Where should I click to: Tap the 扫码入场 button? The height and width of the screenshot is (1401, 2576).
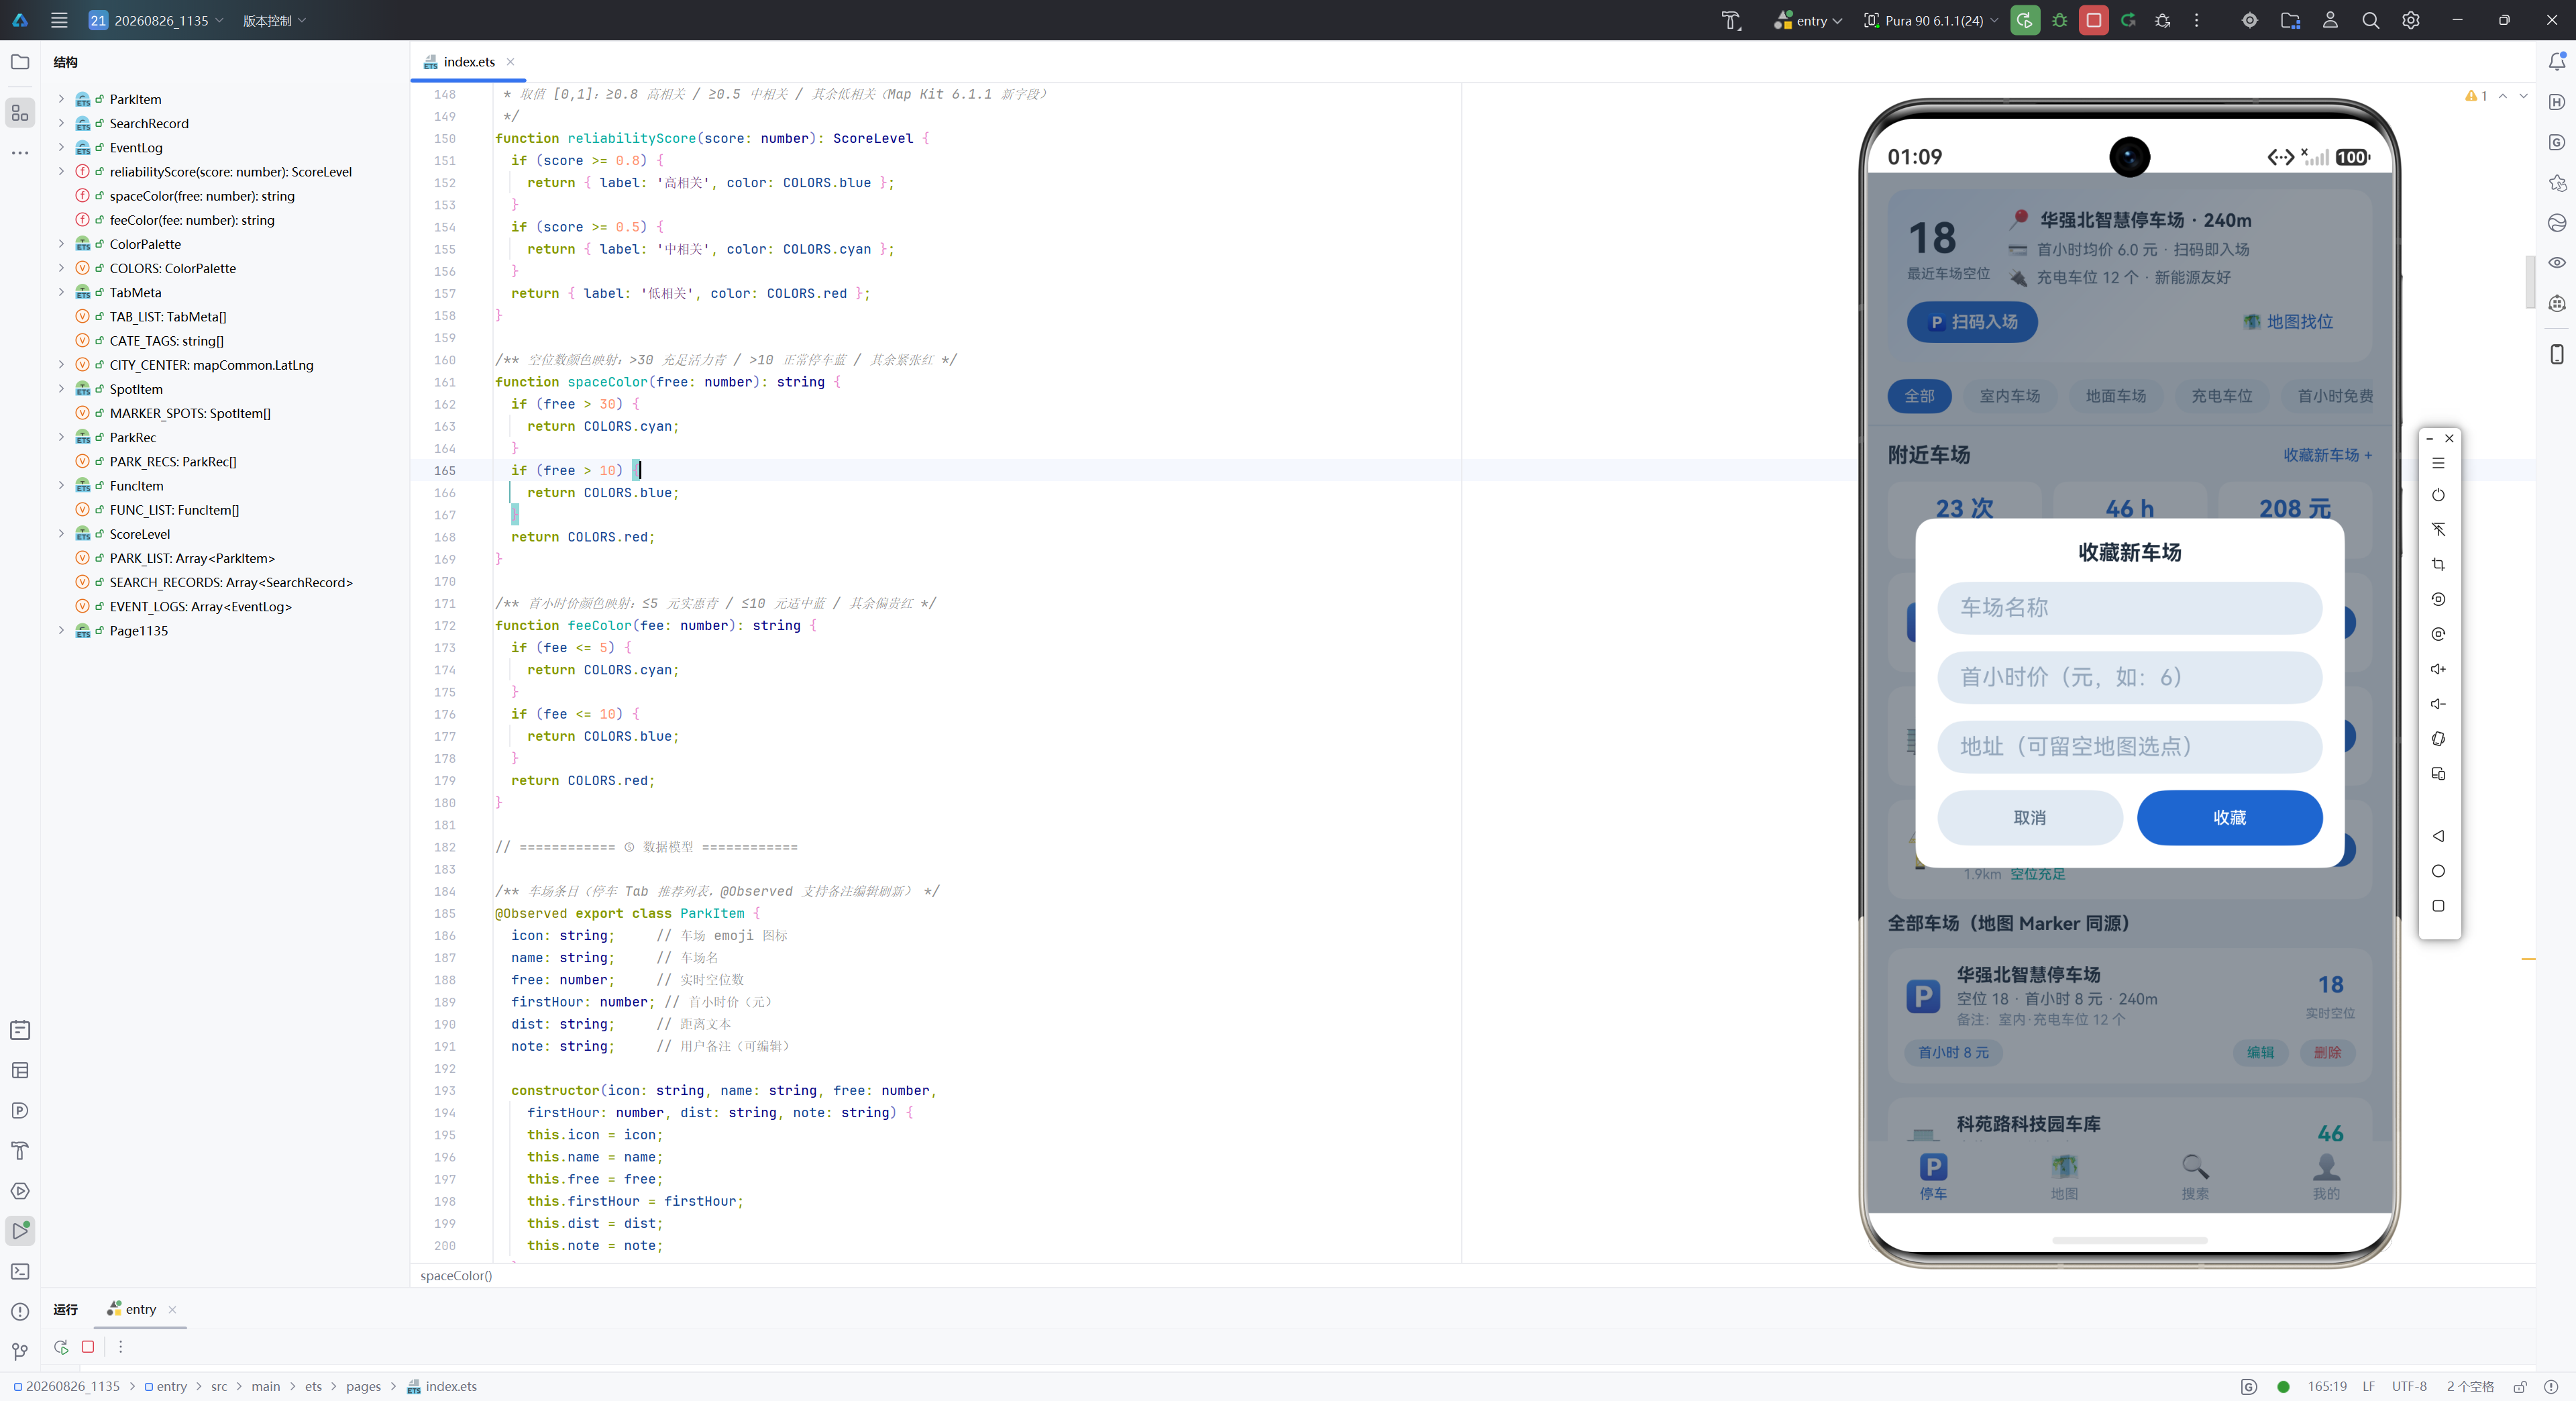(1972, 322)
